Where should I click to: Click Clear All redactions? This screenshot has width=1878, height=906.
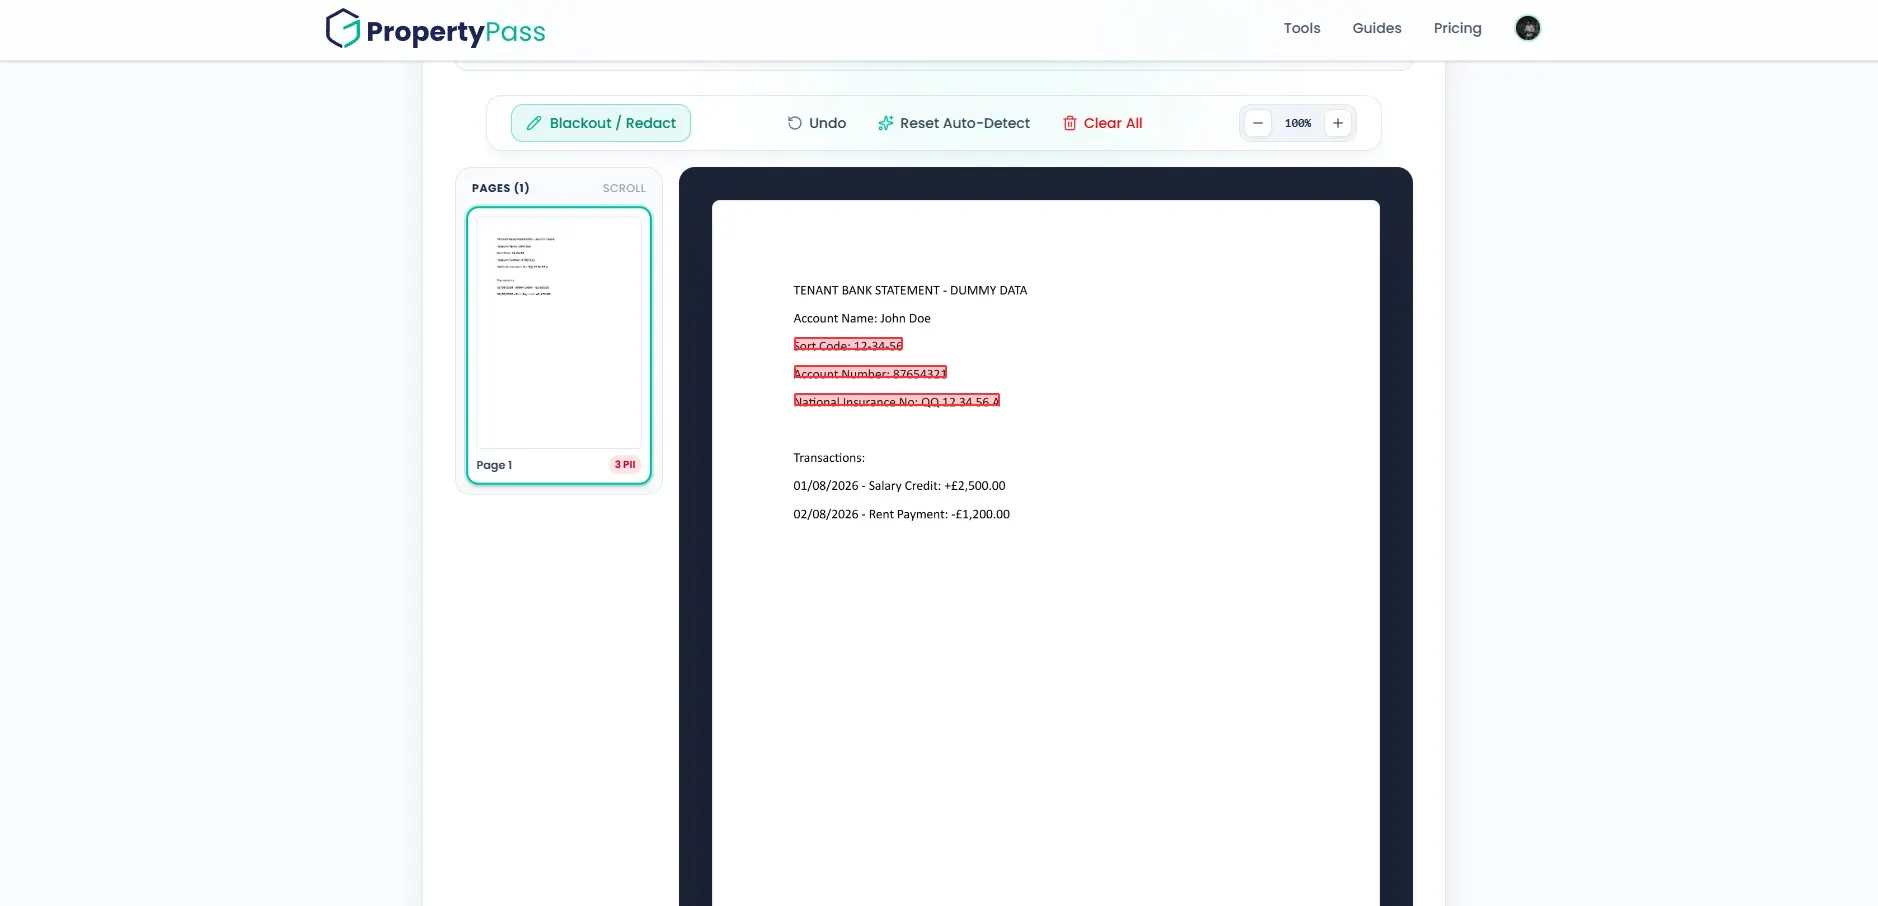point(1102,123)
